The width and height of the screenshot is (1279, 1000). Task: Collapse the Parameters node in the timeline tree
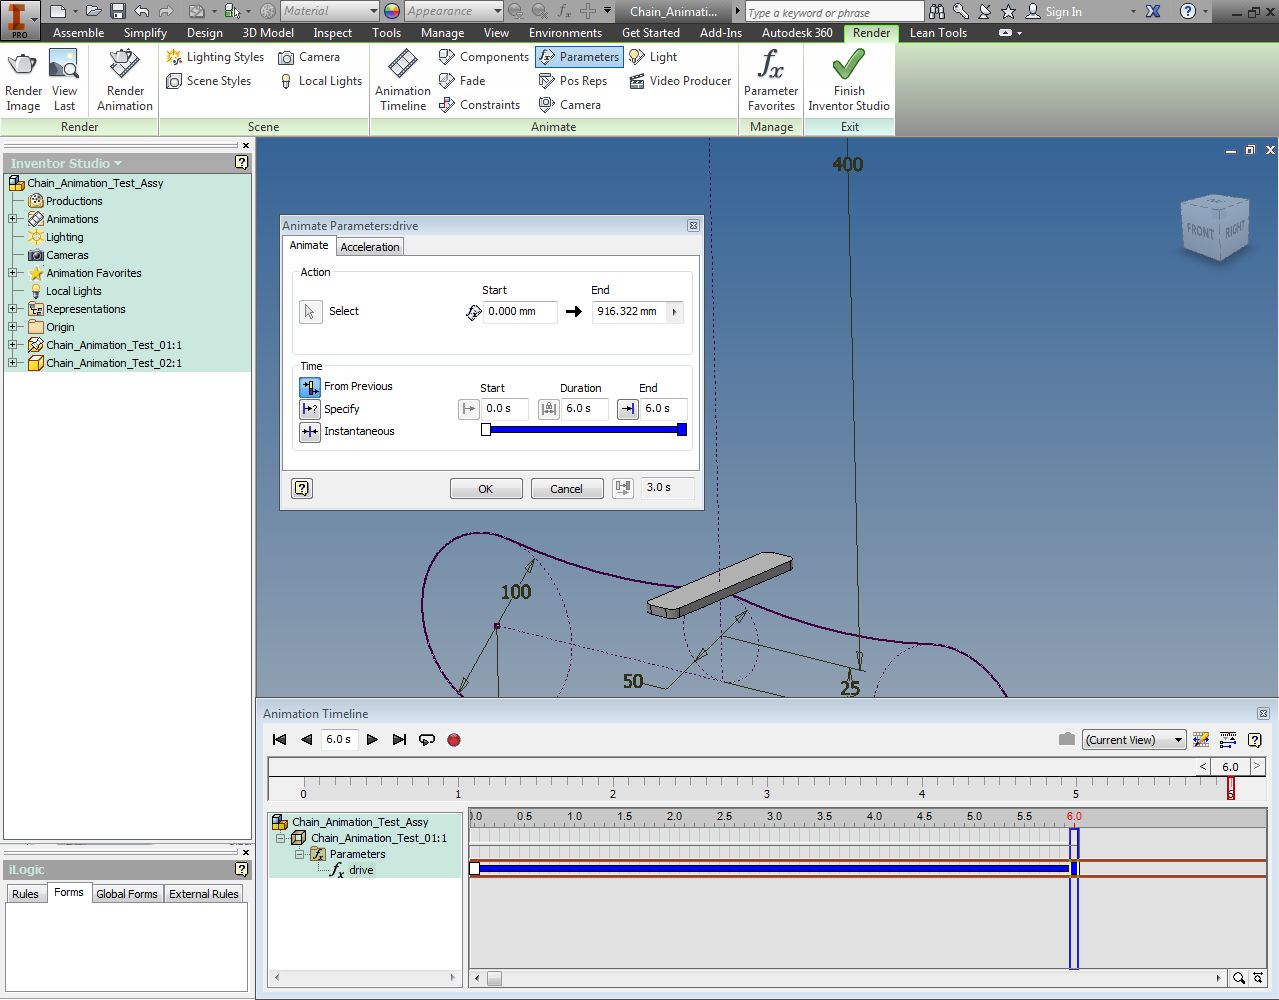tap(300, 854)
